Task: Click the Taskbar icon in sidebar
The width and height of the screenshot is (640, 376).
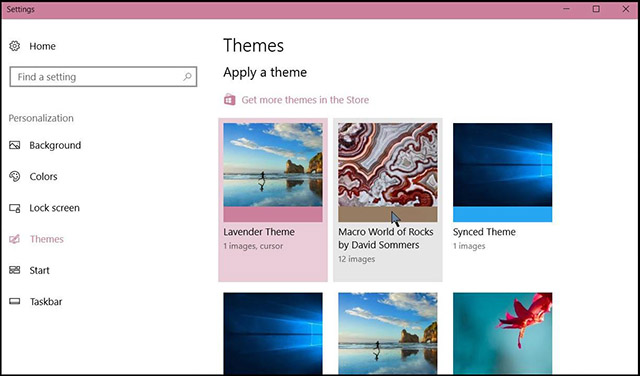Action: click(x=15, y=301)
